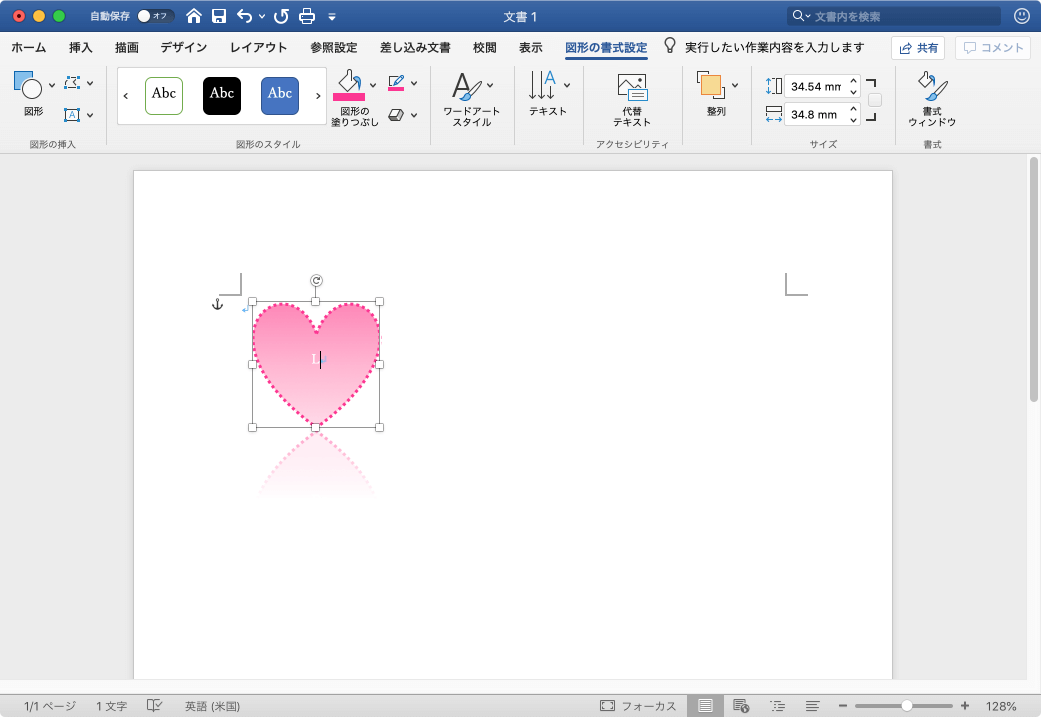Switch to web layout view icon
This screenshot has width=1041, height=717.
(741, 706)
